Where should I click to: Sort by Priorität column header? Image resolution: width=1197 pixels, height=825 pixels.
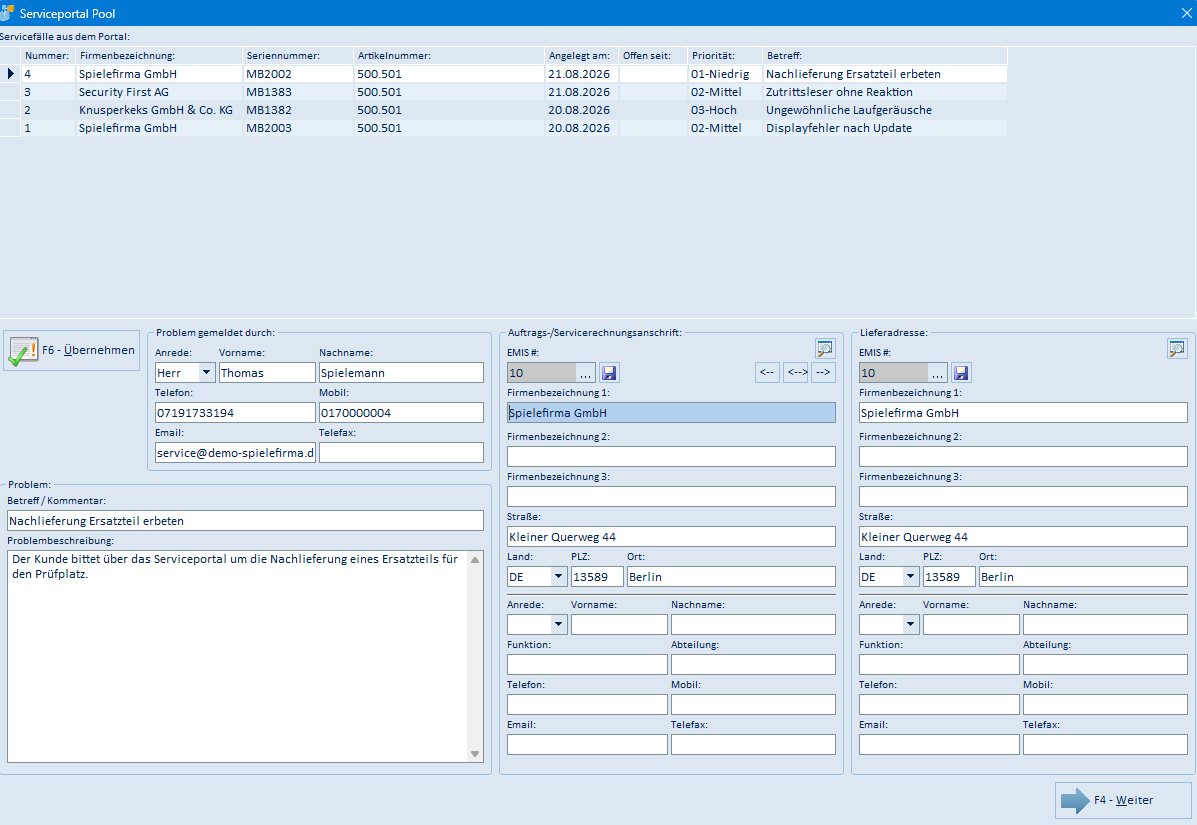724,56
